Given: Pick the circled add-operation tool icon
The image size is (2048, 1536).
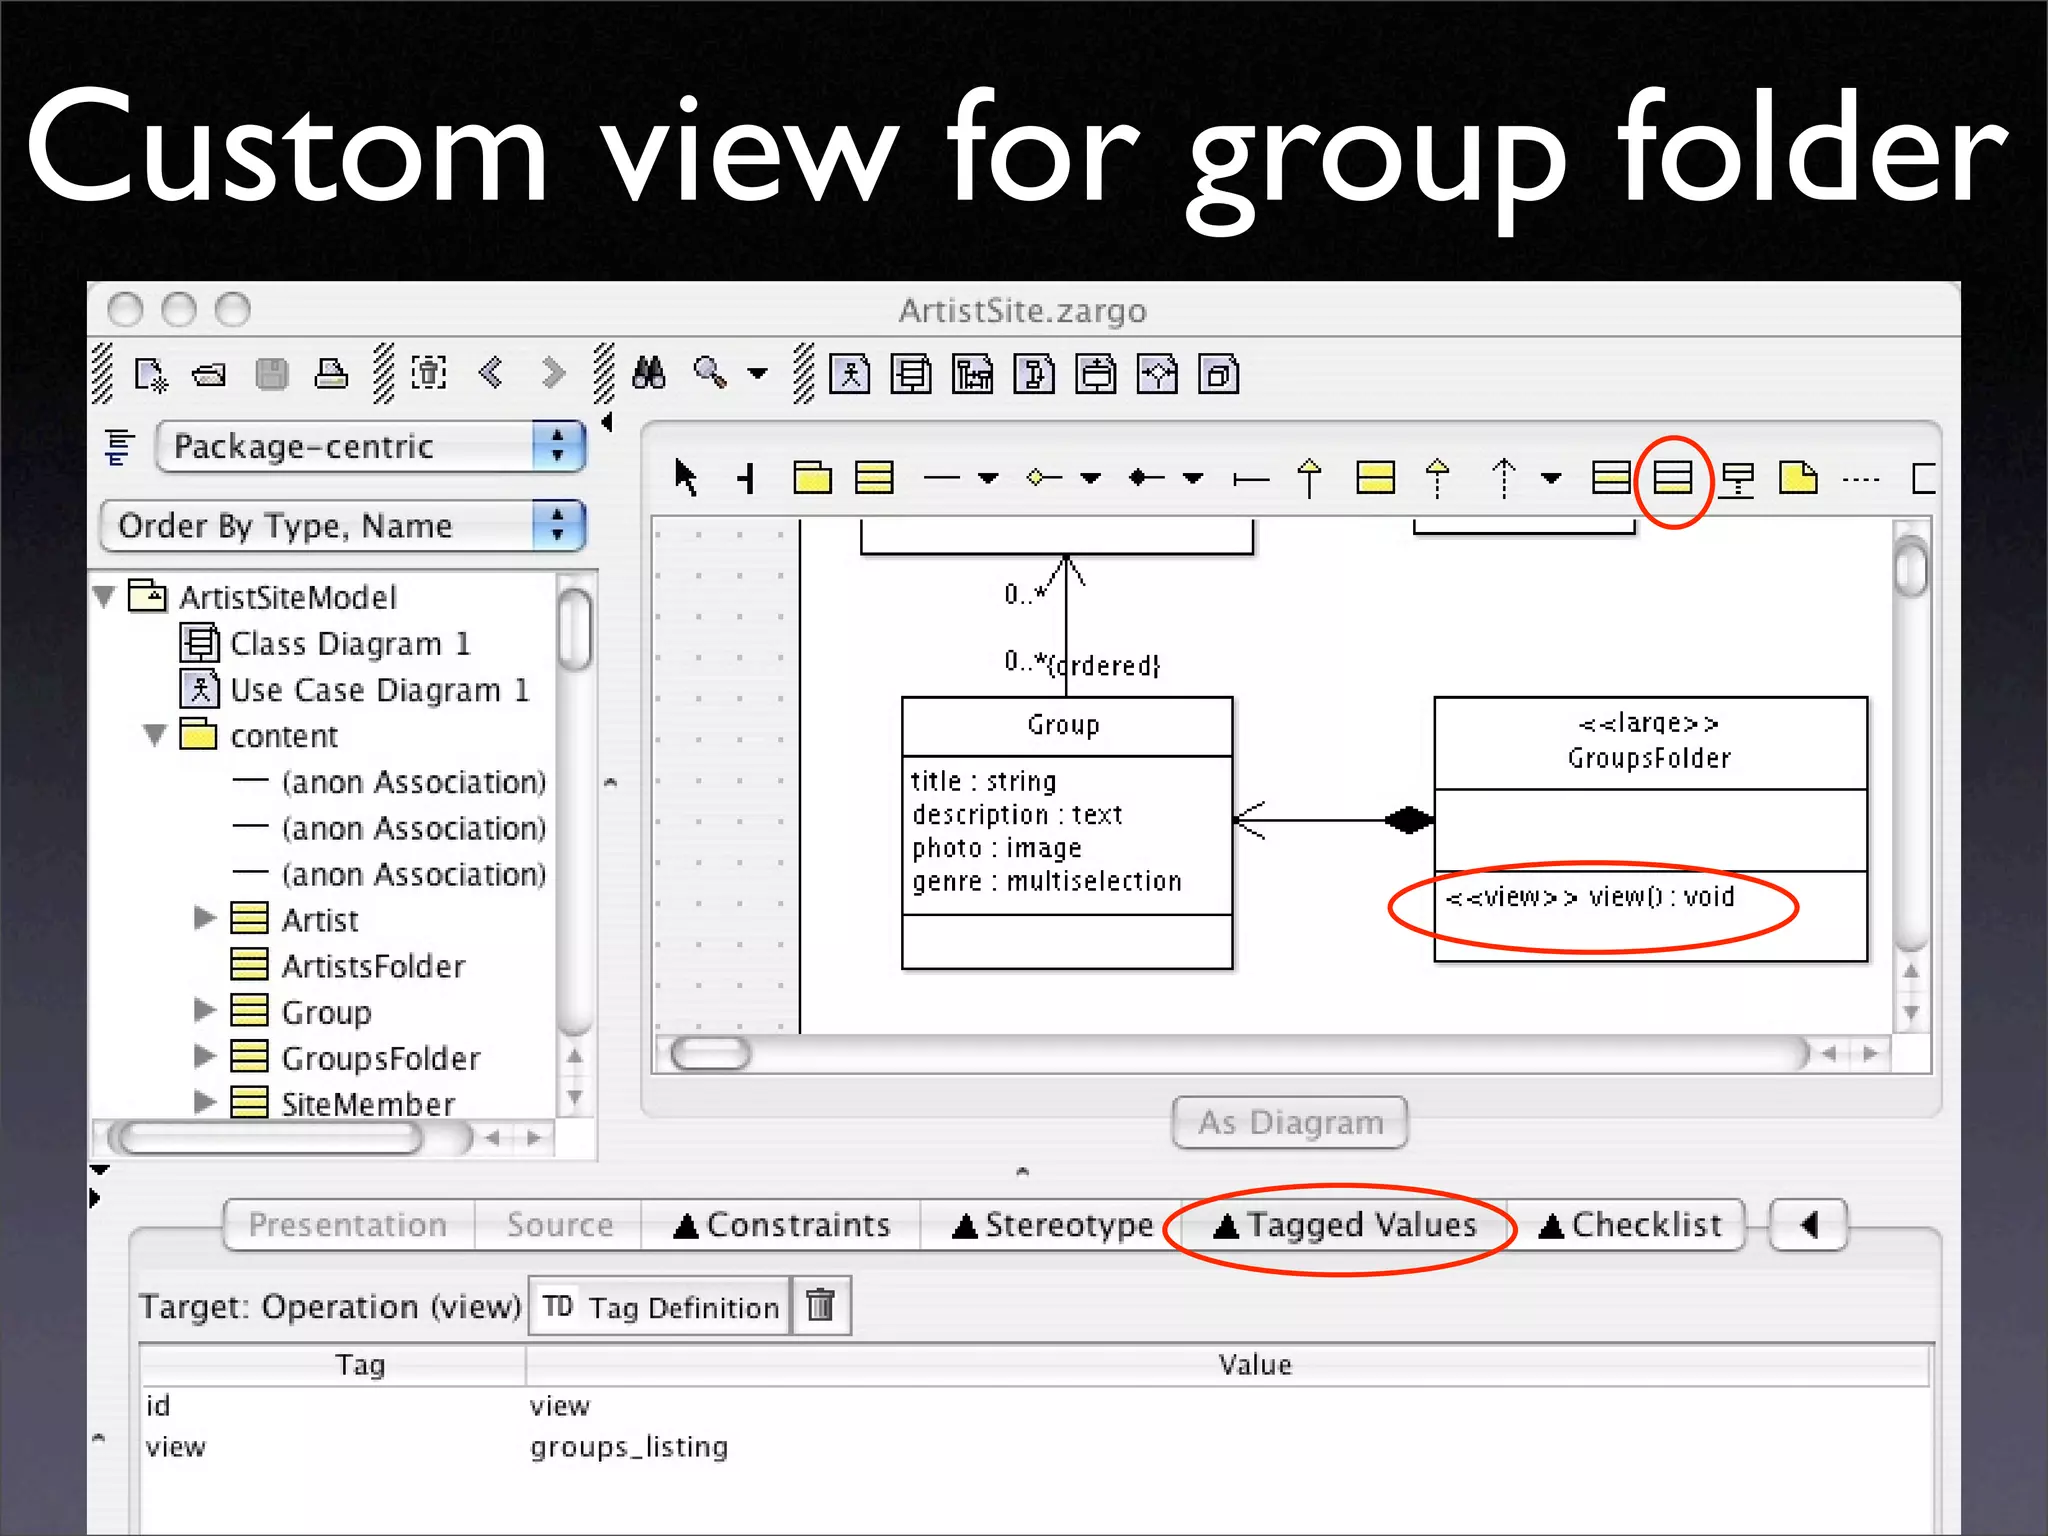Looking at the screenshot, I should pos(1672,478).
